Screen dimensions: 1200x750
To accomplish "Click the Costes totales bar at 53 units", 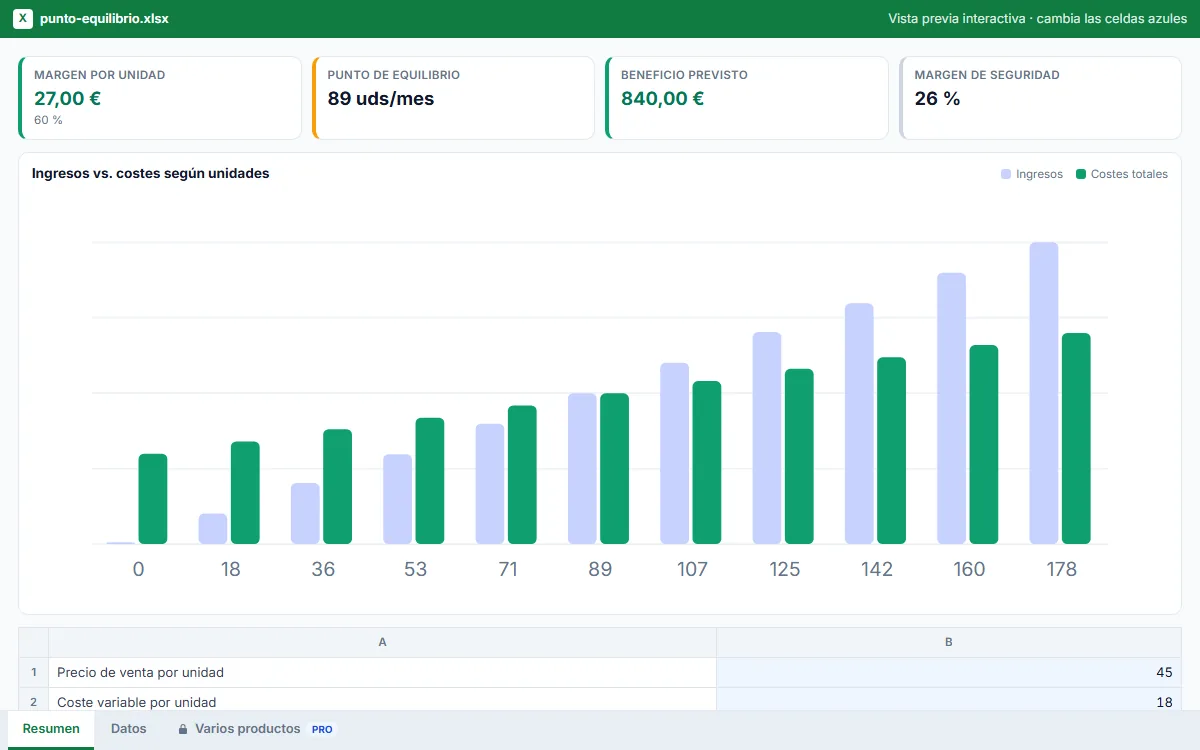I will coord(430,481).
